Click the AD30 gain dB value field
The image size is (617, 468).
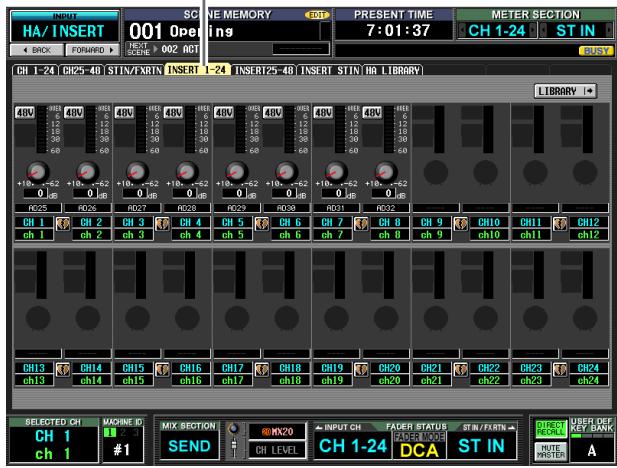(284, 193)
